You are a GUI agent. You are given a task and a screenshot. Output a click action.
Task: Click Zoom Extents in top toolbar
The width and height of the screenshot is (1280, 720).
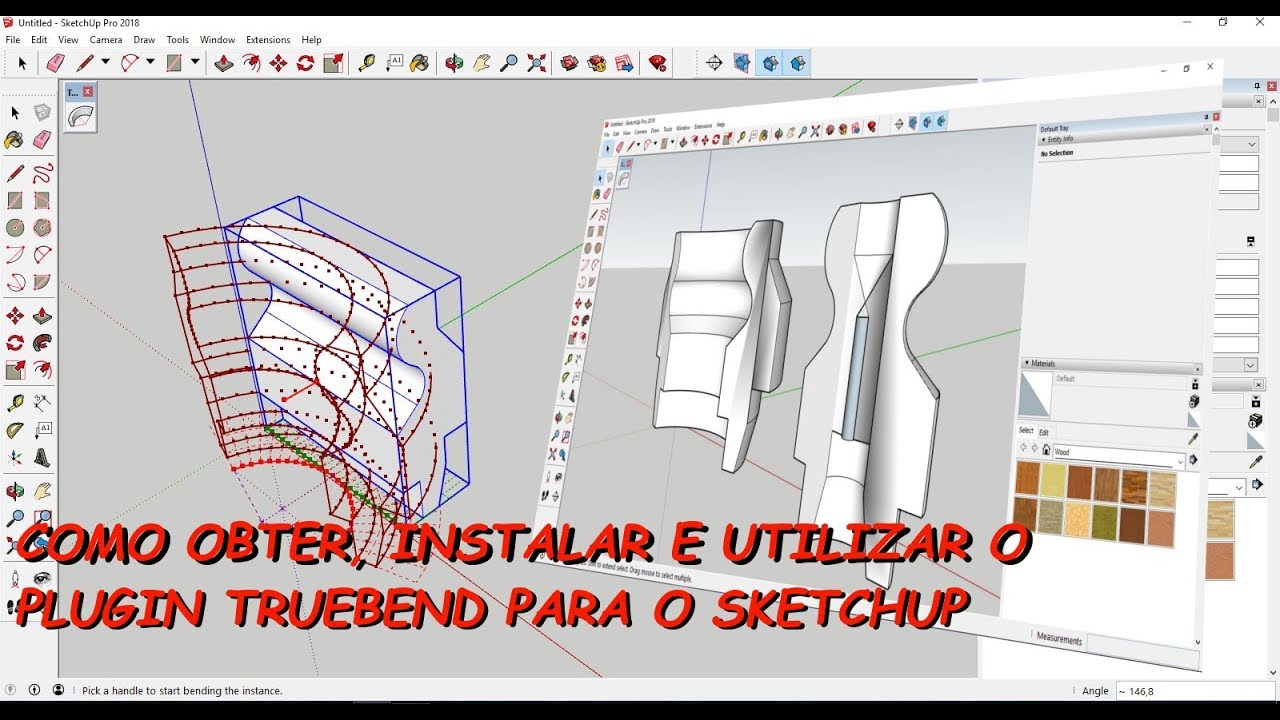coord(536,64)
